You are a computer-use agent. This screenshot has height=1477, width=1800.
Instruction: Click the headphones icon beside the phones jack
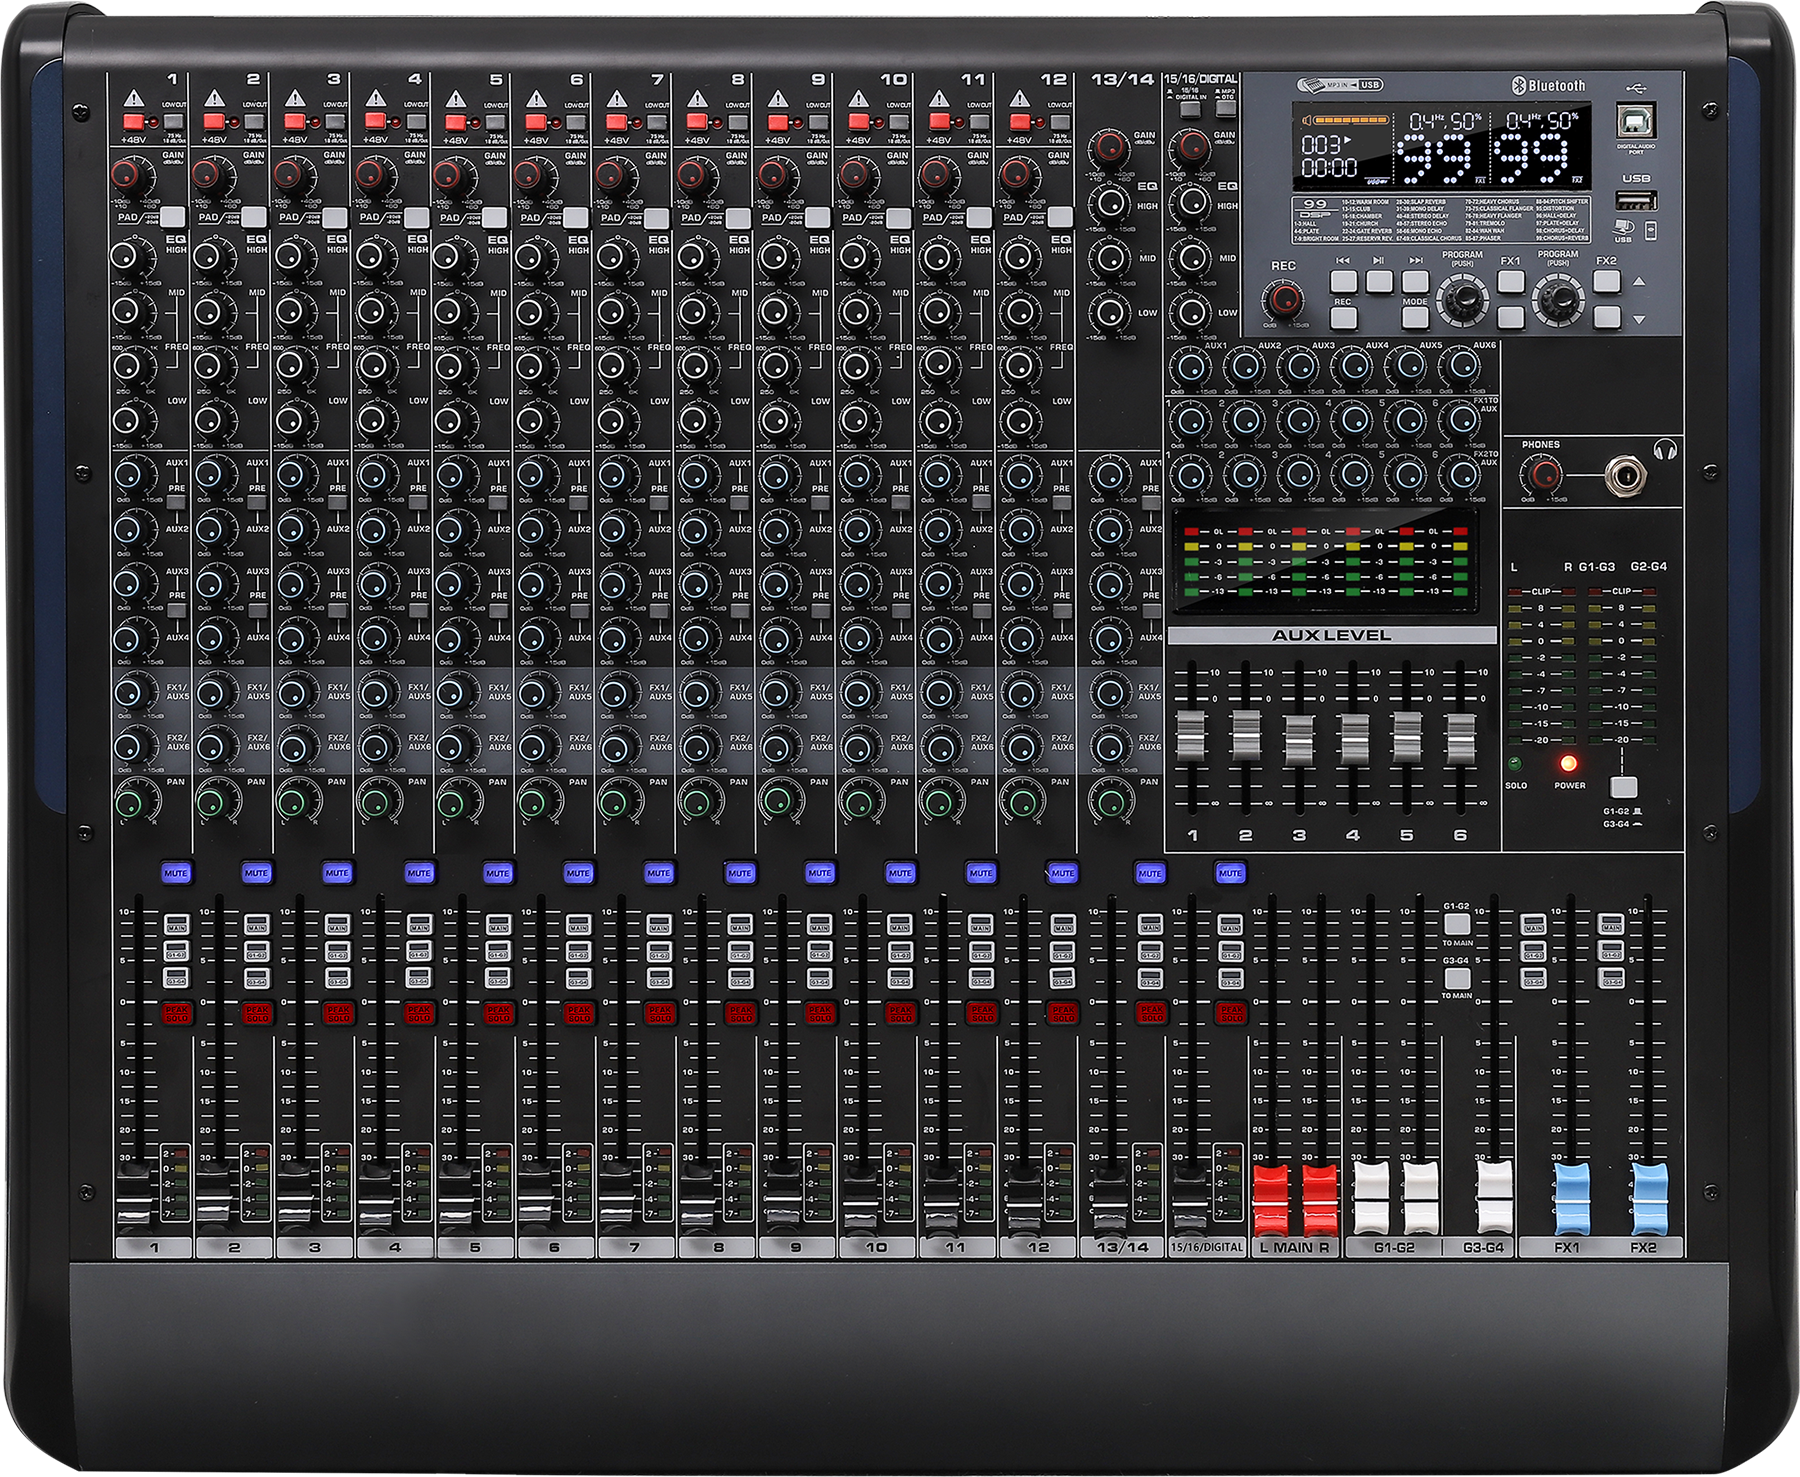tap(1664, 451)
